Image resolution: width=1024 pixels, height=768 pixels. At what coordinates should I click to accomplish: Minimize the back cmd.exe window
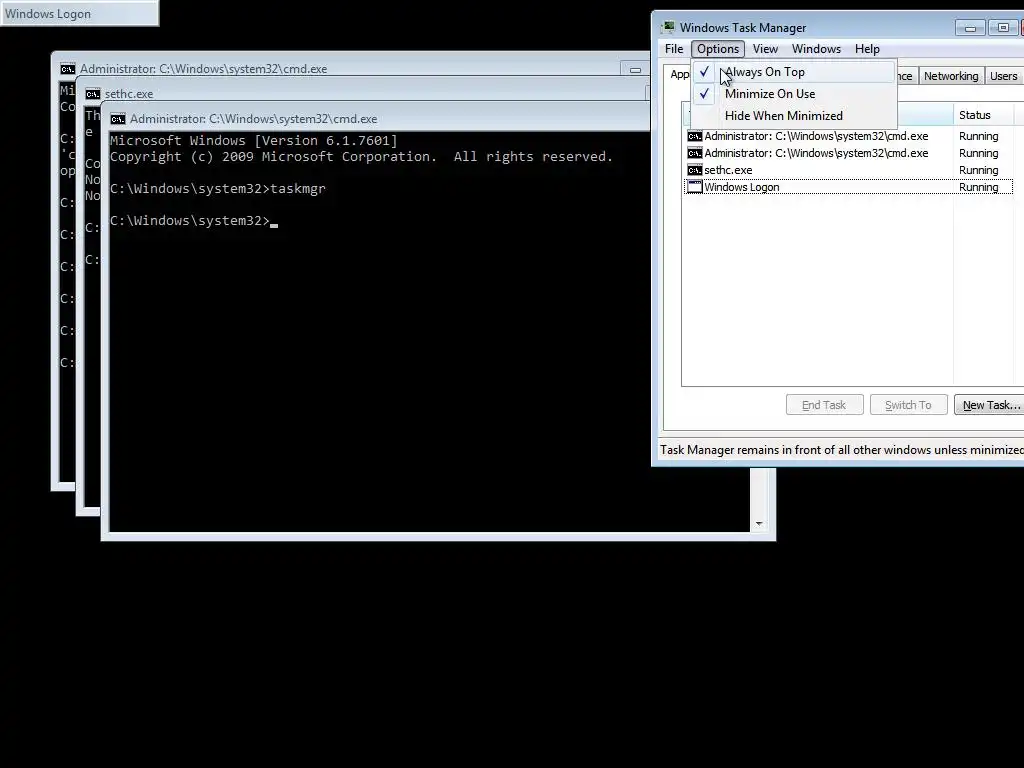tap(635, 69)
